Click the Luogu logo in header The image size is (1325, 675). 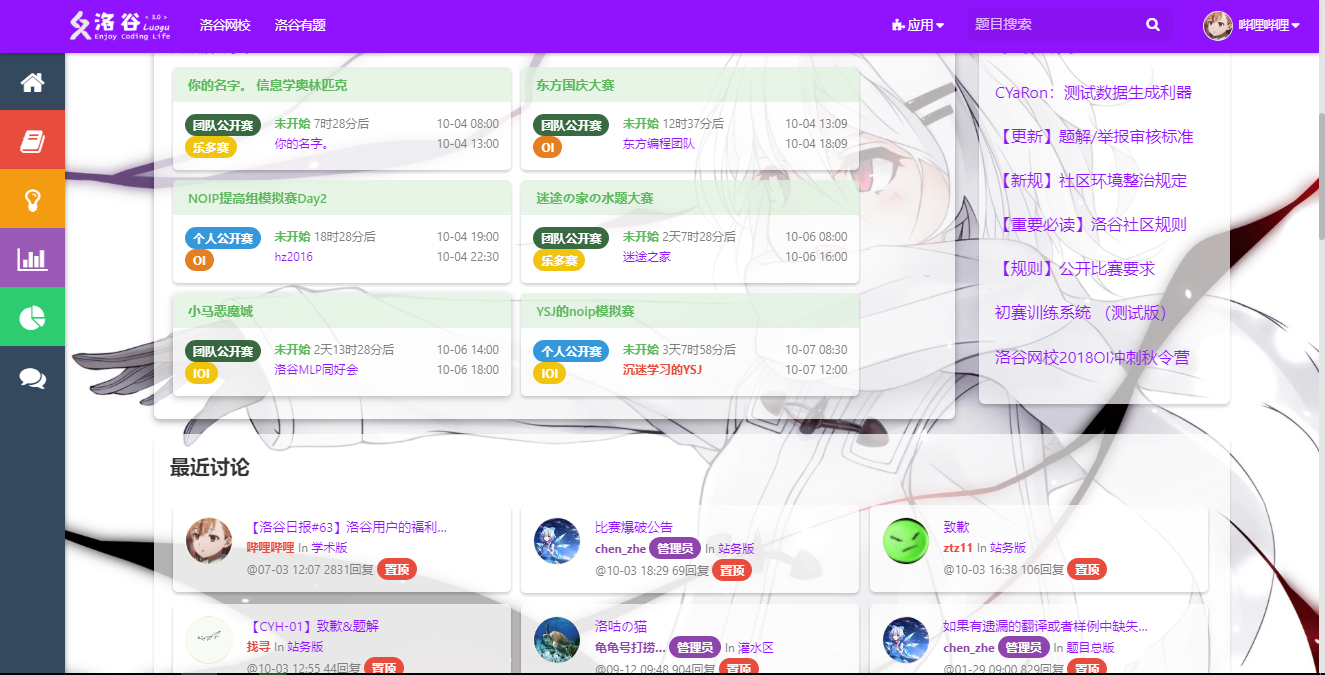coord(120,25)
